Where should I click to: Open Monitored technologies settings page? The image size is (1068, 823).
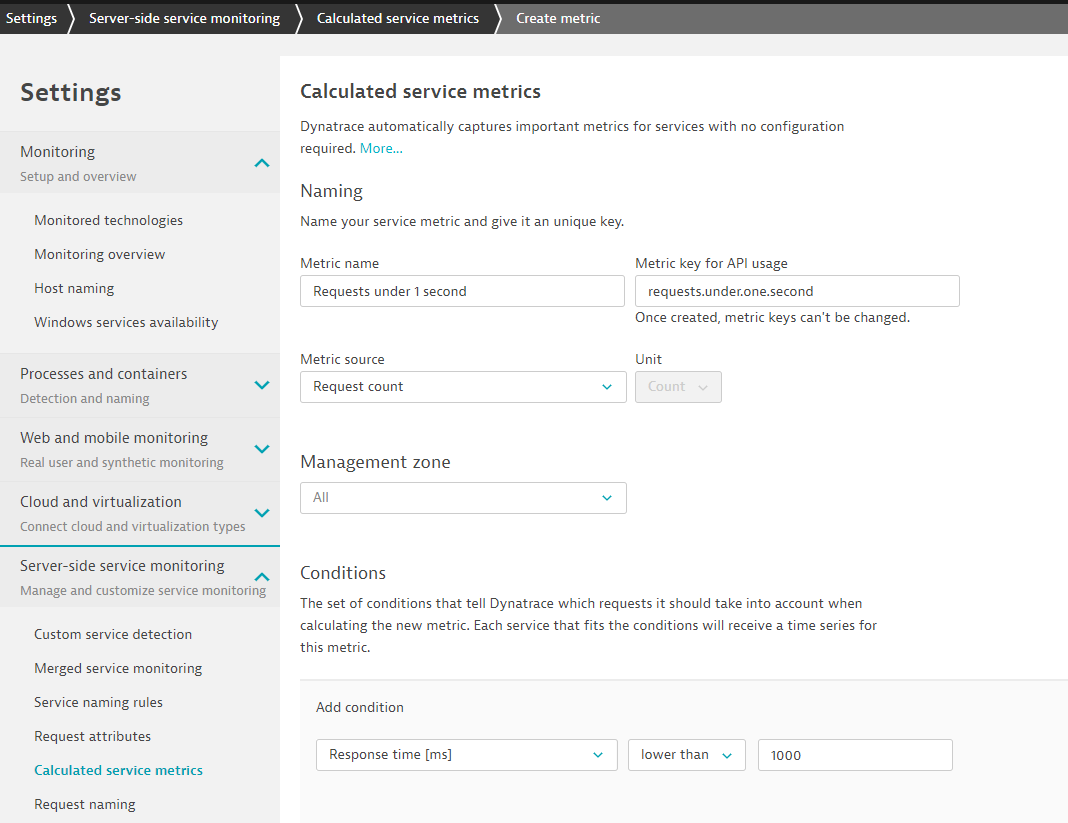coord(108,220)
